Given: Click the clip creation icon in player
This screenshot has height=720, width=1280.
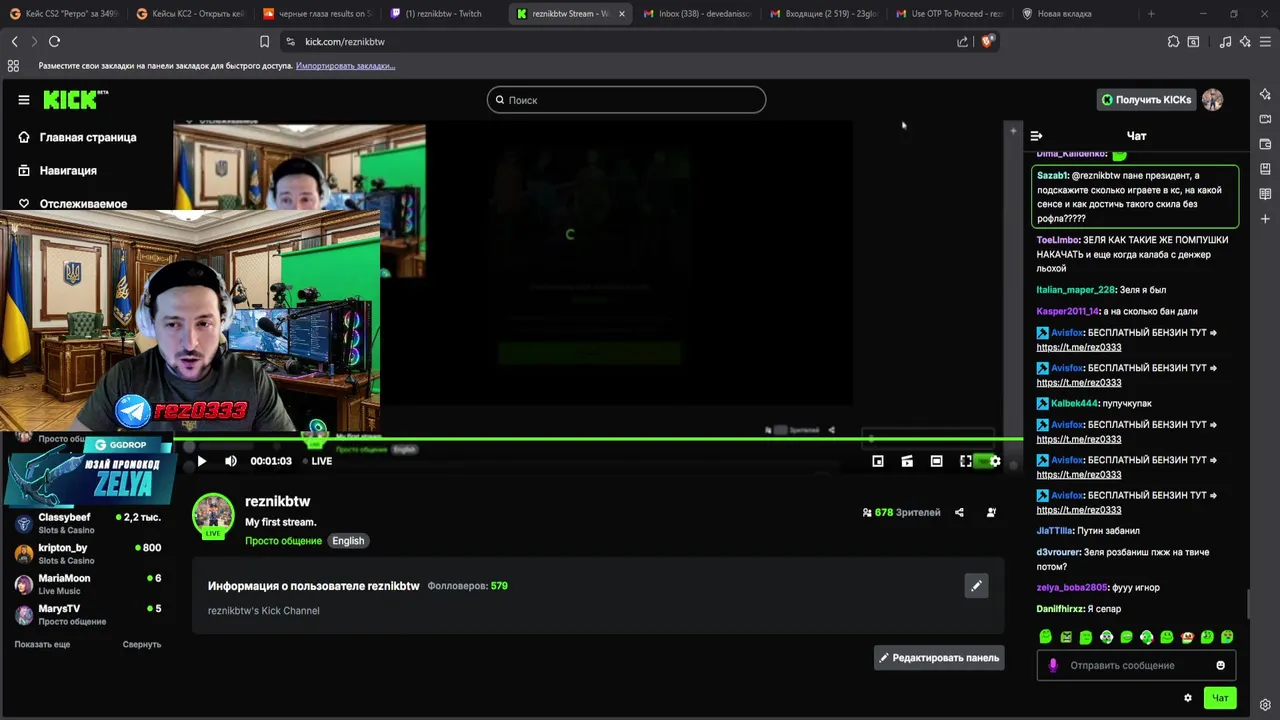Looking at the screenshot, I should tap(907, 461).
